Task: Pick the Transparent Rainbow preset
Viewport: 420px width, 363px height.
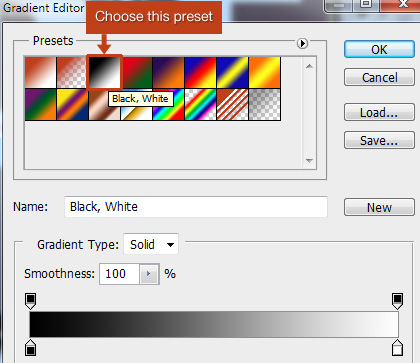Action: tap(201, 105)
